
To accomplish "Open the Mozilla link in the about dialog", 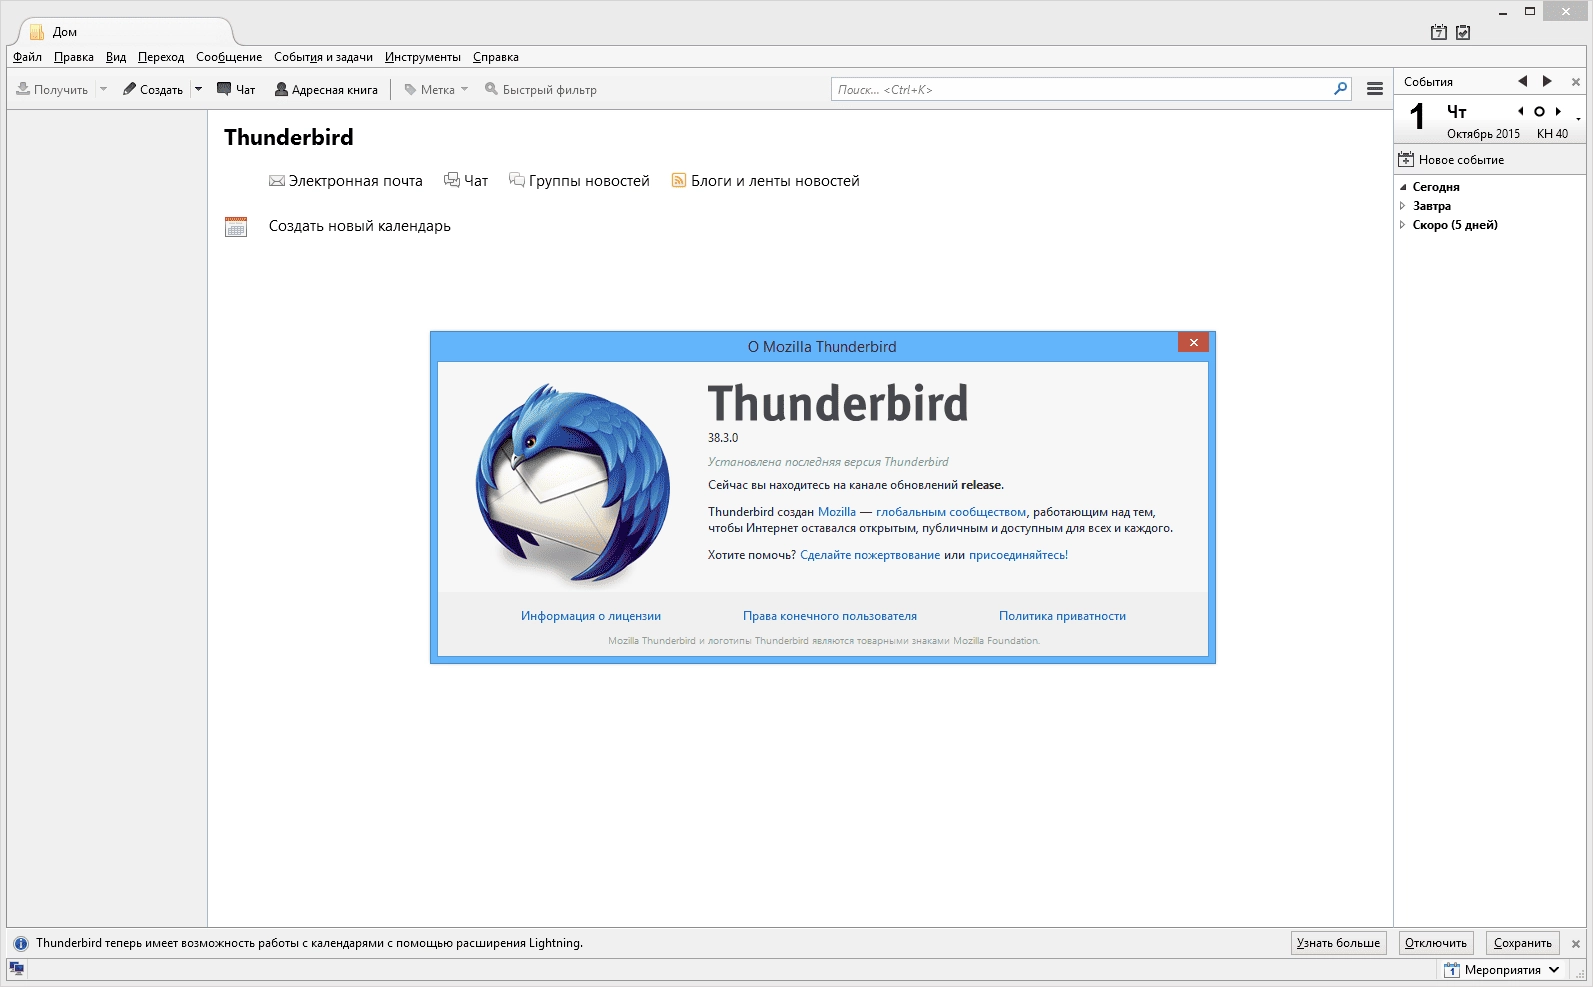I will [x=837, y=512].
